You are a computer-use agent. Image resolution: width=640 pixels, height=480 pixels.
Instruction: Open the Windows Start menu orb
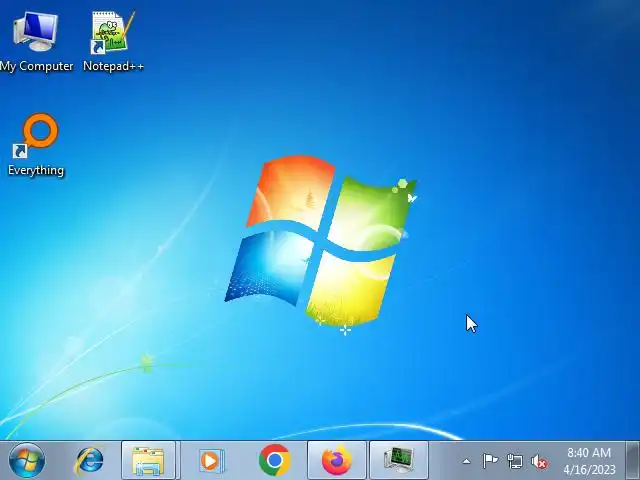(x=27, y=460)
